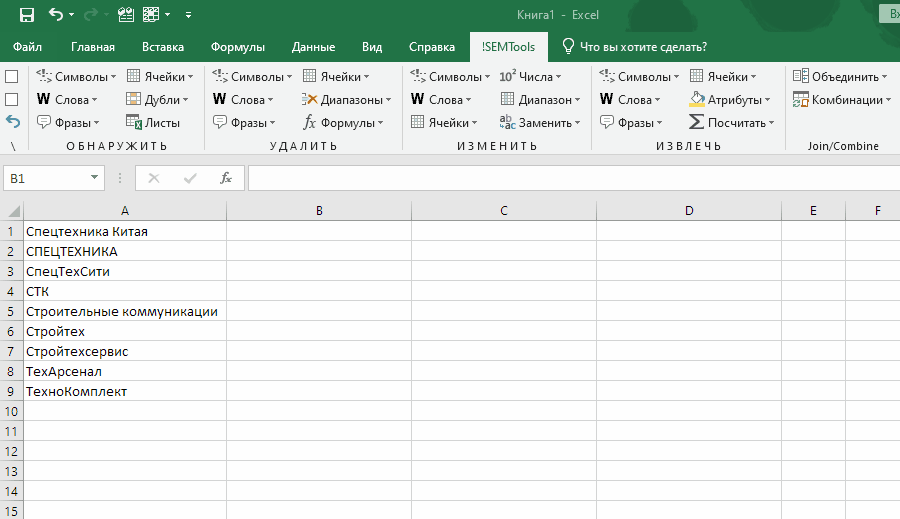Screen dimensions: 900x519
Task: Open Ячейки in the УДАЛИТЬ group
Action: click(336, 76)
